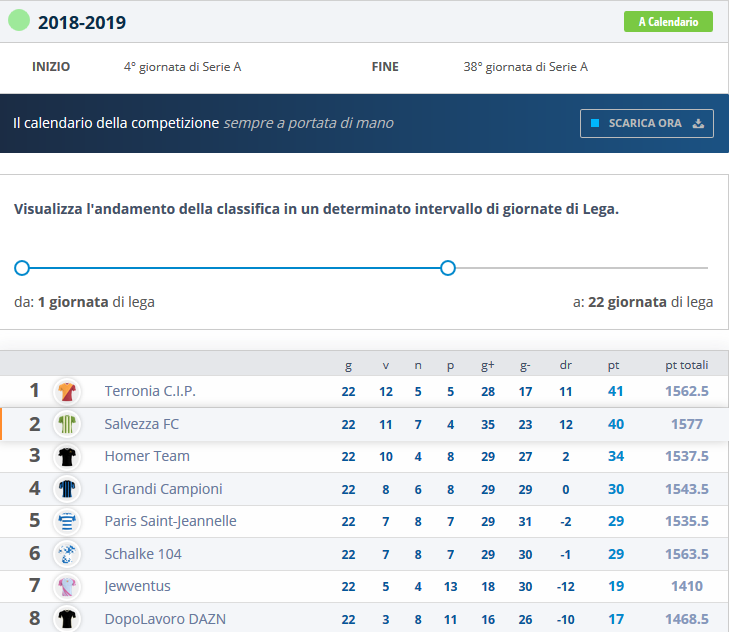The image size is (729, 632).
Task: Click the green status circle beside 2018-2019
Action: (x=19, y=20)
